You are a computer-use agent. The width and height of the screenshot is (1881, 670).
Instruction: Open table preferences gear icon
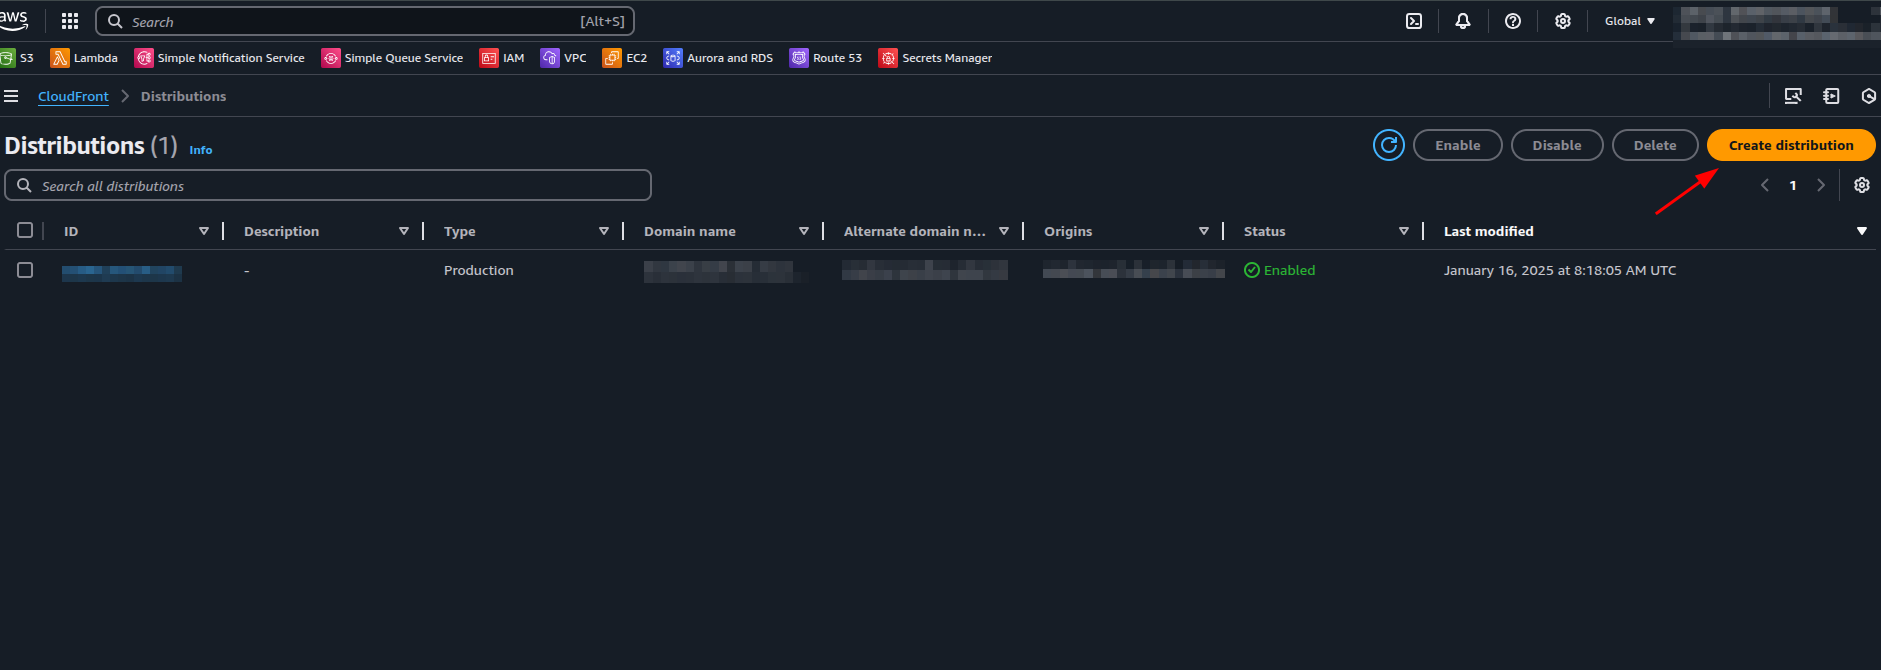click(1861, 185)
